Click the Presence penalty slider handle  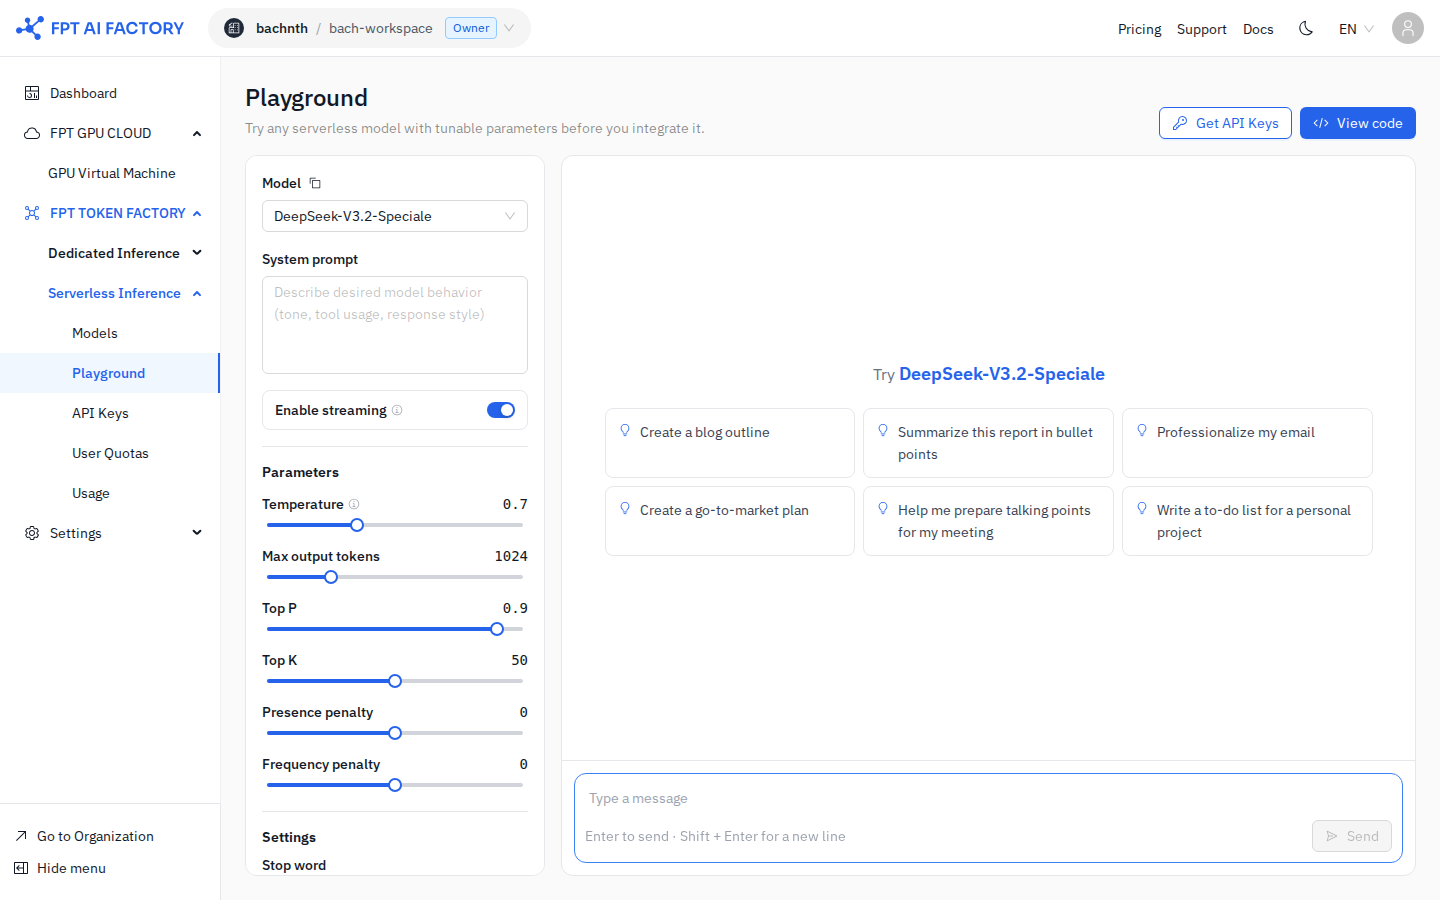(395, 733)
